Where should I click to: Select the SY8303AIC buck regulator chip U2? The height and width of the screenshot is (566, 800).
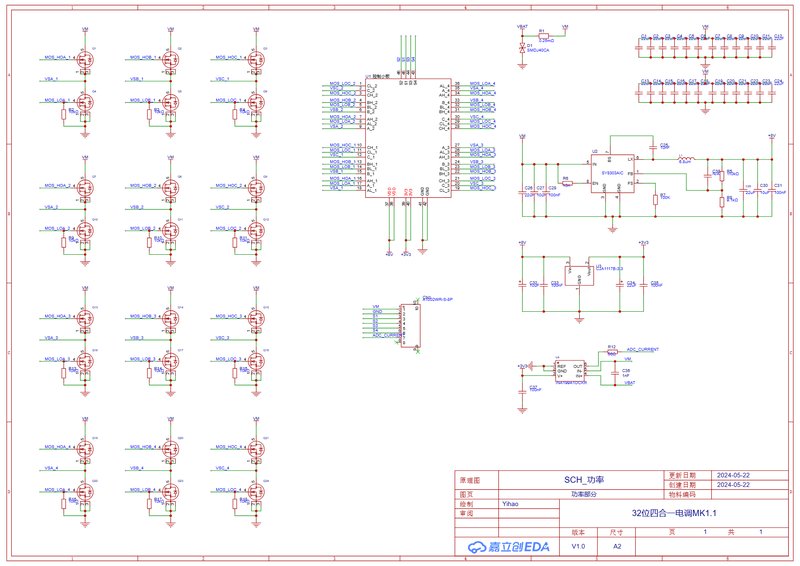tap(613, 174)
